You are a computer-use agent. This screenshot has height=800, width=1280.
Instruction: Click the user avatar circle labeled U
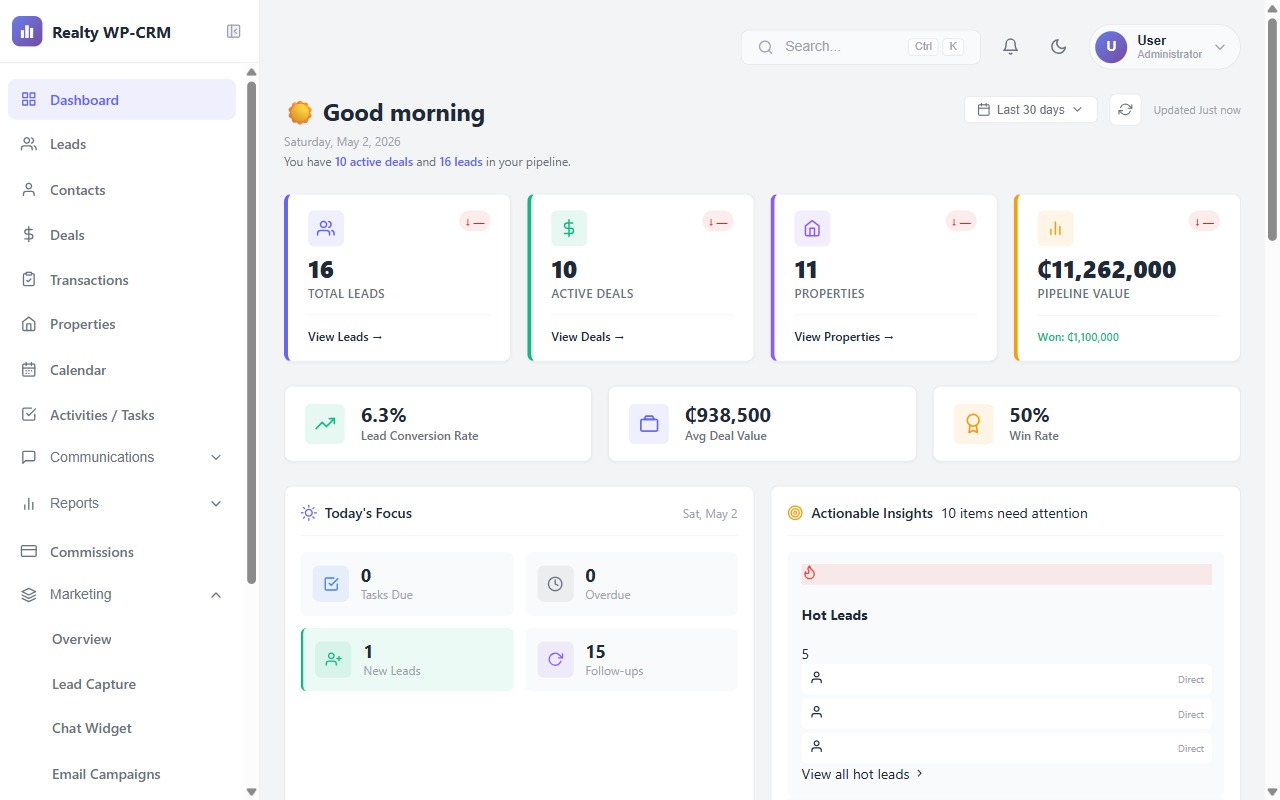(x=1111, y=47)
